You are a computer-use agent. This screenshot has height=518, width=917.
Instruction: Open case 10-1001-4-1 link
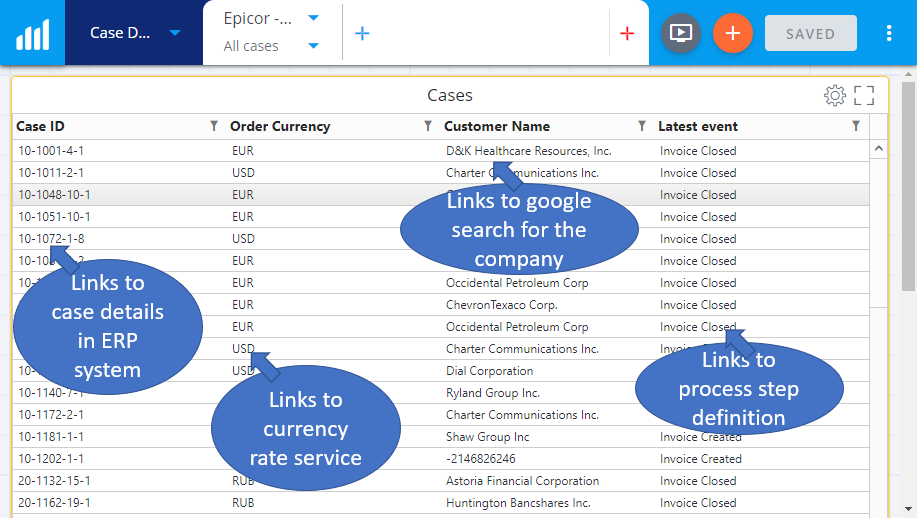coord(51,151)
